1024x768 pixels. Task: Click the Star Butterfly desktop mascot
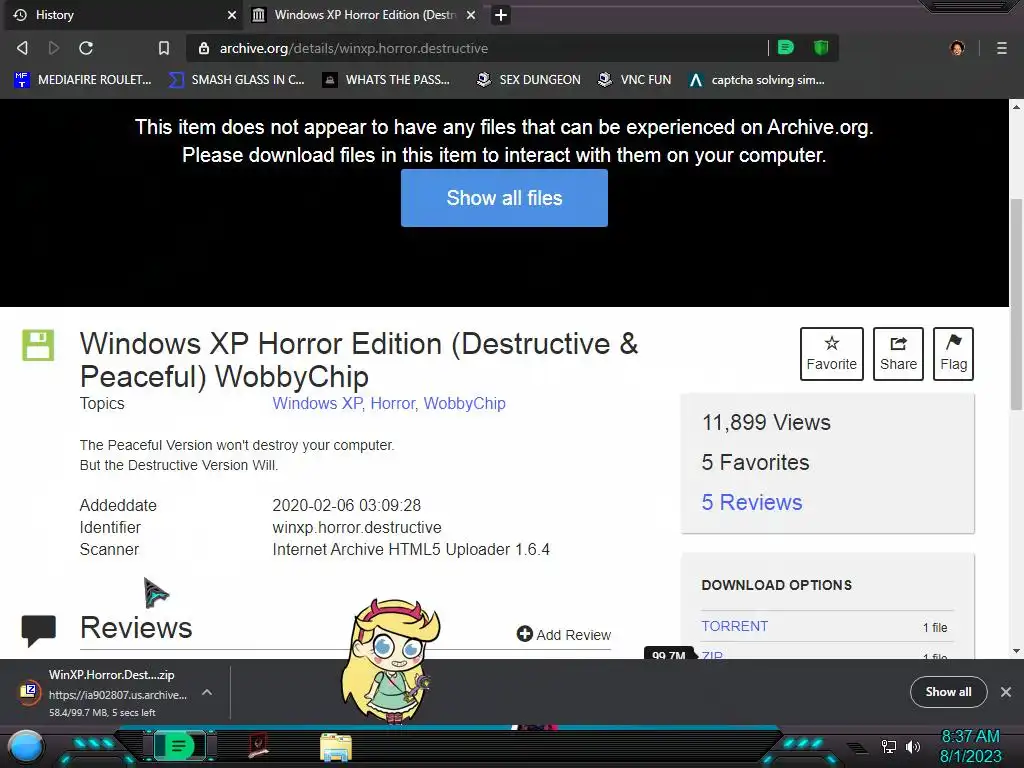(x=391, y=661)
